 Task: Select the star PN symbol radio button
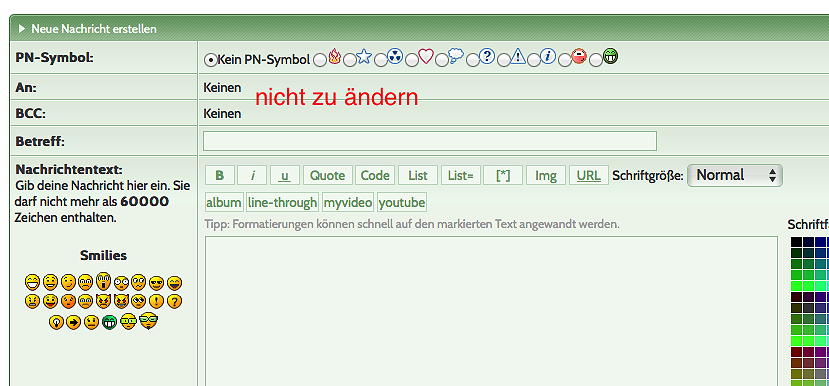tap(349, 60)
